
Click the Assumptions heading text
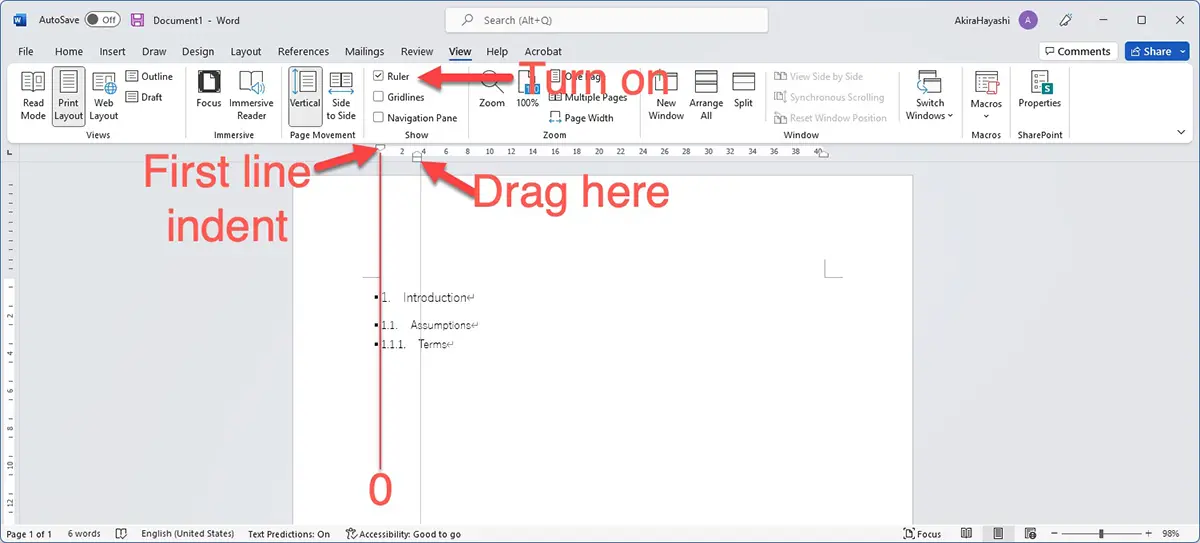(x=441, y=325)
